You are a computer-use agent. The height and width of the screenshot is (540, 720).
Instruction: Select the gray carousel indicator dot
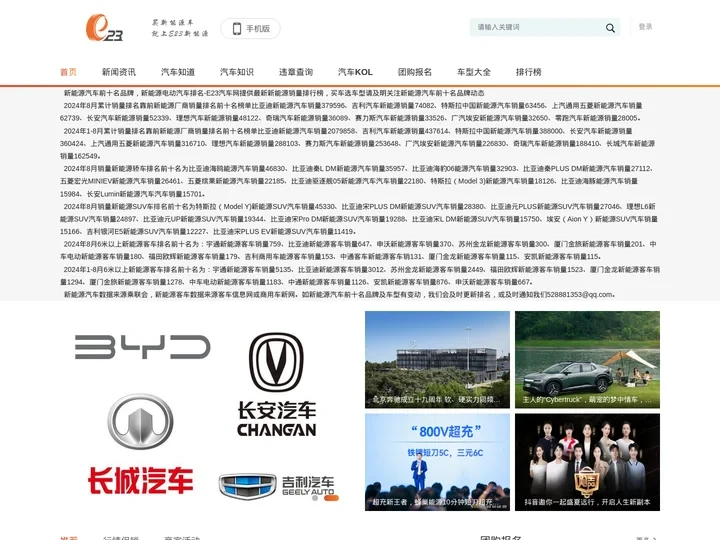315,498
